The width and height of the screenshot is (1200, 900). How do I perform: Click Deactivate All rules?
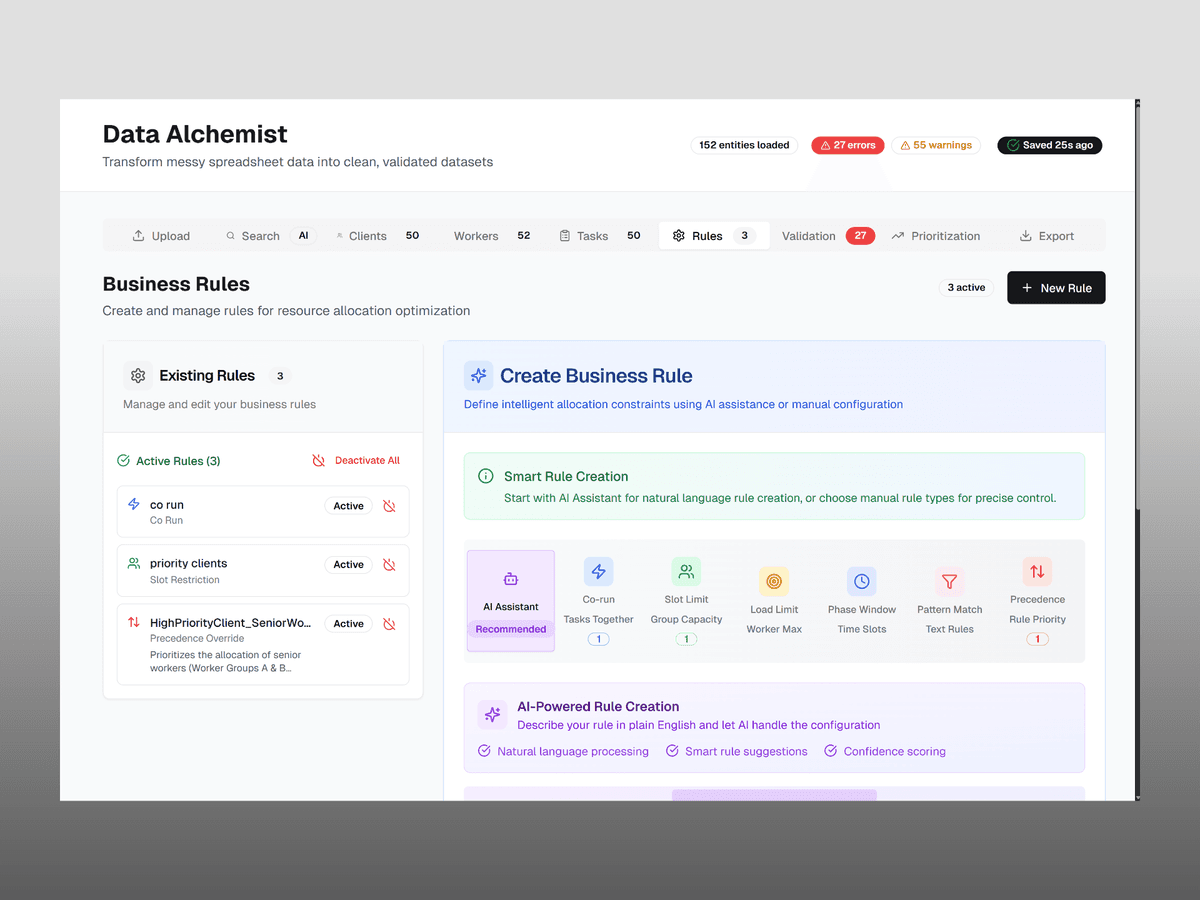tap(356, 461)
